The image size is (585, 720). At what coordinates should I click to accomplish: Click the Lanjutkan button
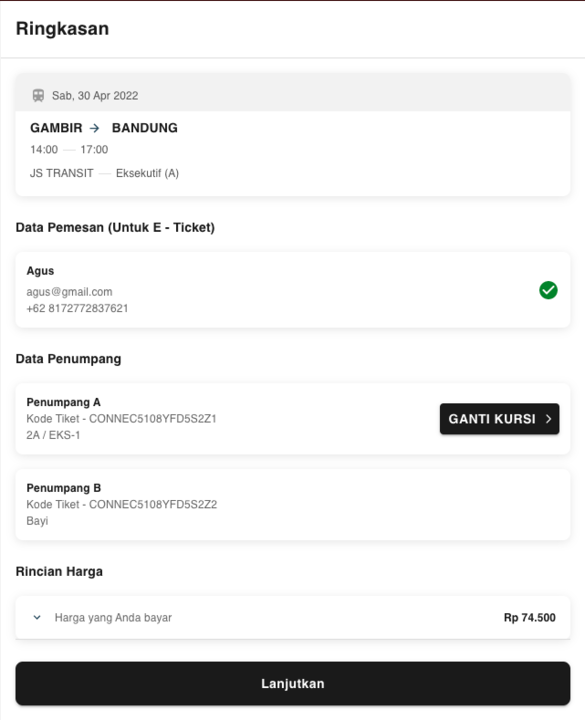click(x=293, y=683)
